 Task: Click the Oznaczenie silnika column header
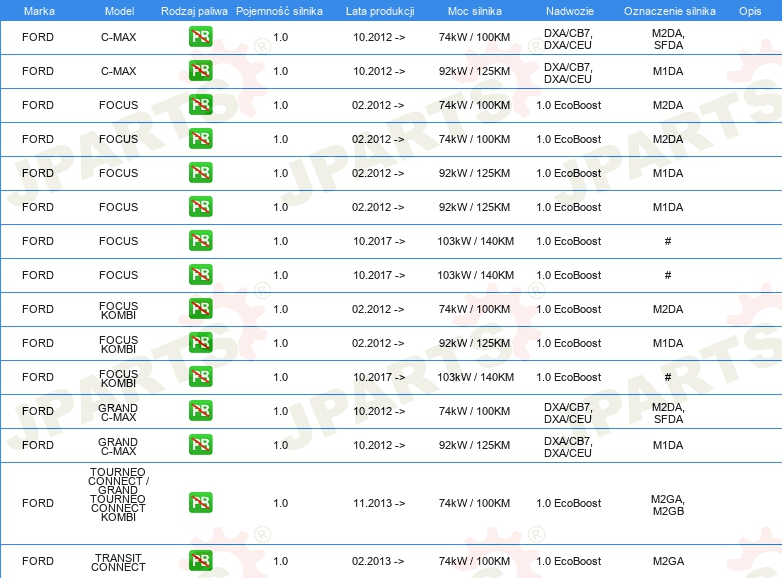click(670, 11)
